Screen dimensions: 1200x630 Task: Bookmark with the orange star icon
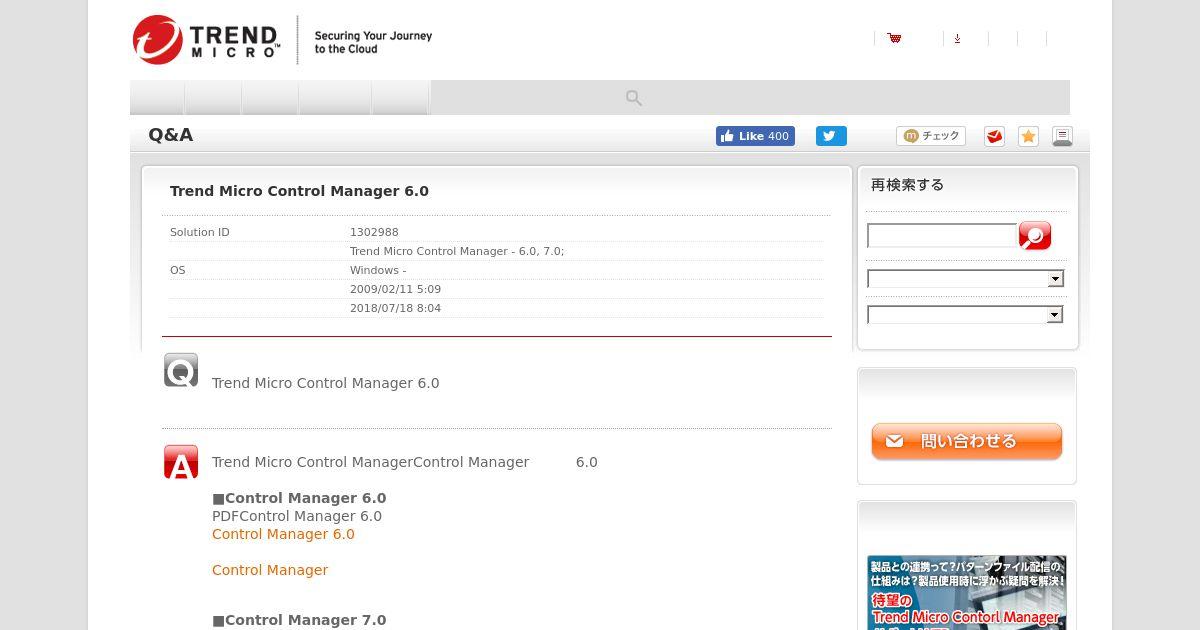pyautogui.click(x=1028, y=136)
